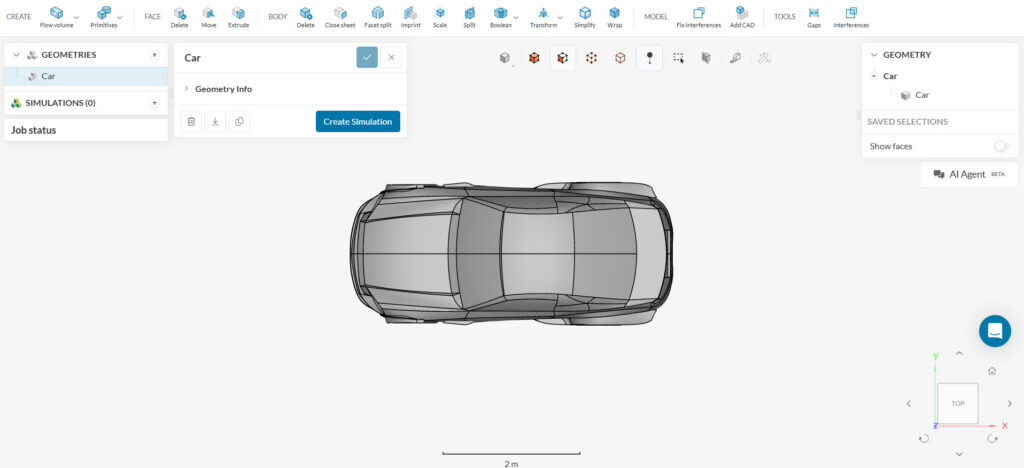
Task: Rotate view left with left chevron
Action: pyautogui.click(x=909, y=403)
